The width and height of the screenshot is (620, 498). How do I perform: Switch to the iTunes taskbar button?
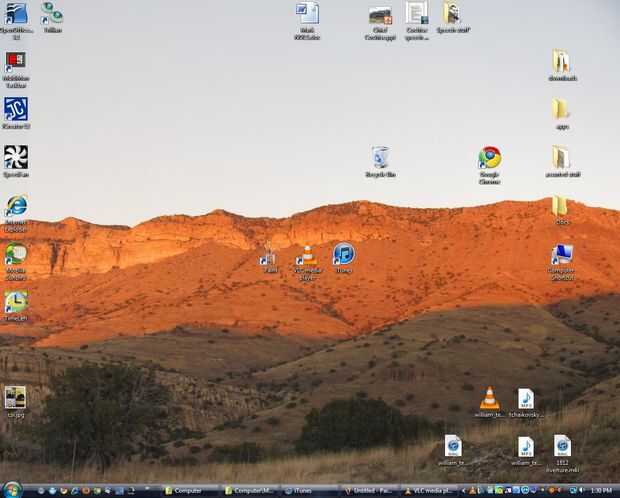310,491
